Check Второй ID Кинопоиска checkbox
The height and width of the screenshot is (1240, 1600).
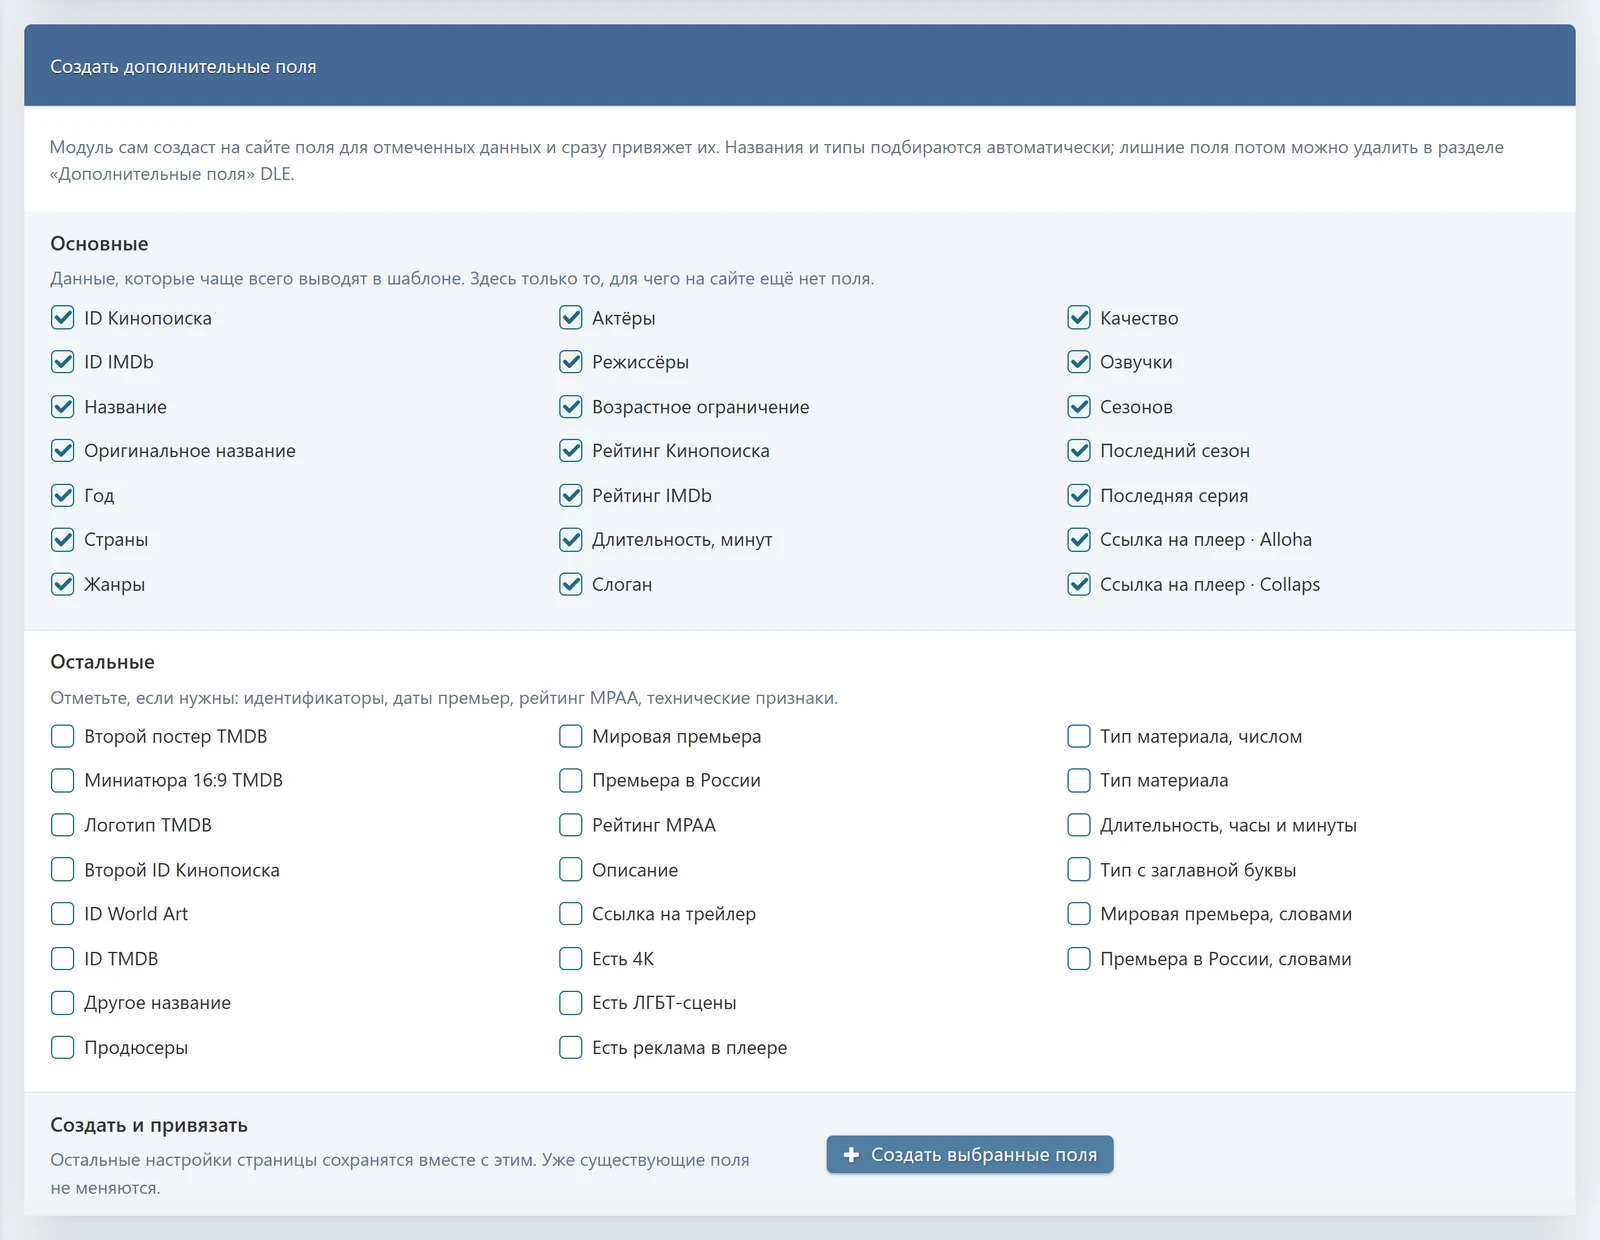[x=63, y=870]
